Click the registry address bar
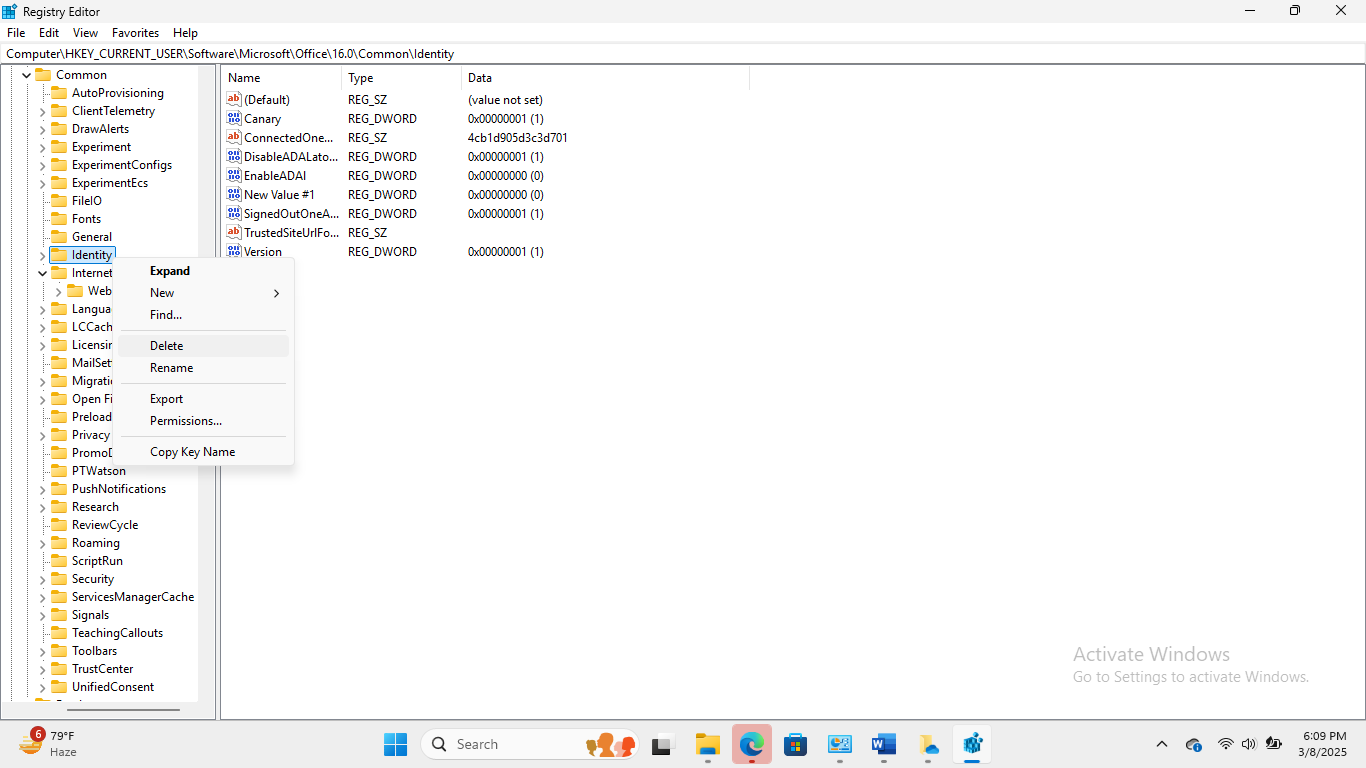The height and width of the screenshot is (768, 1366). point(683,54)
